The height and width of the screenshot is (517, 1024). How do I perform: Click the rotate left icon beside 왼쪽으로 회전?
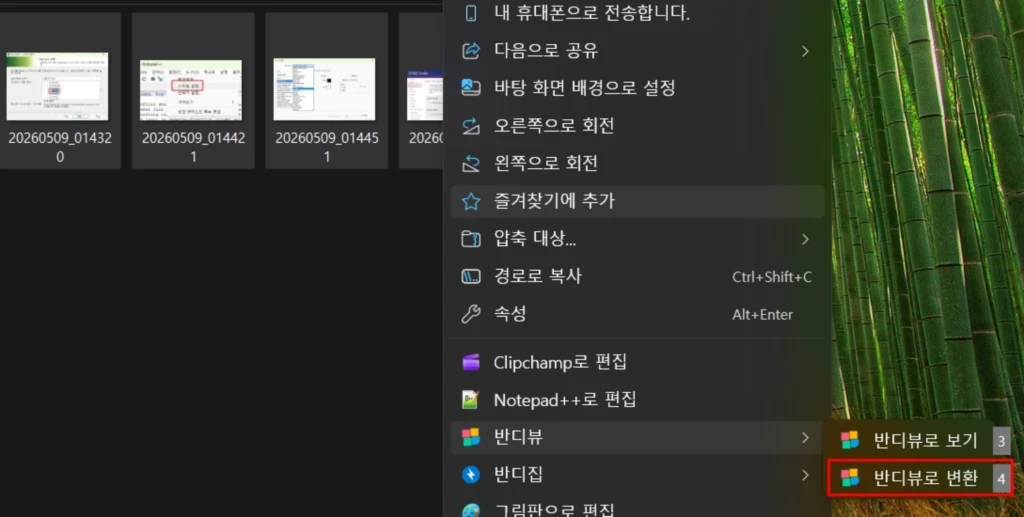[471, 163]
